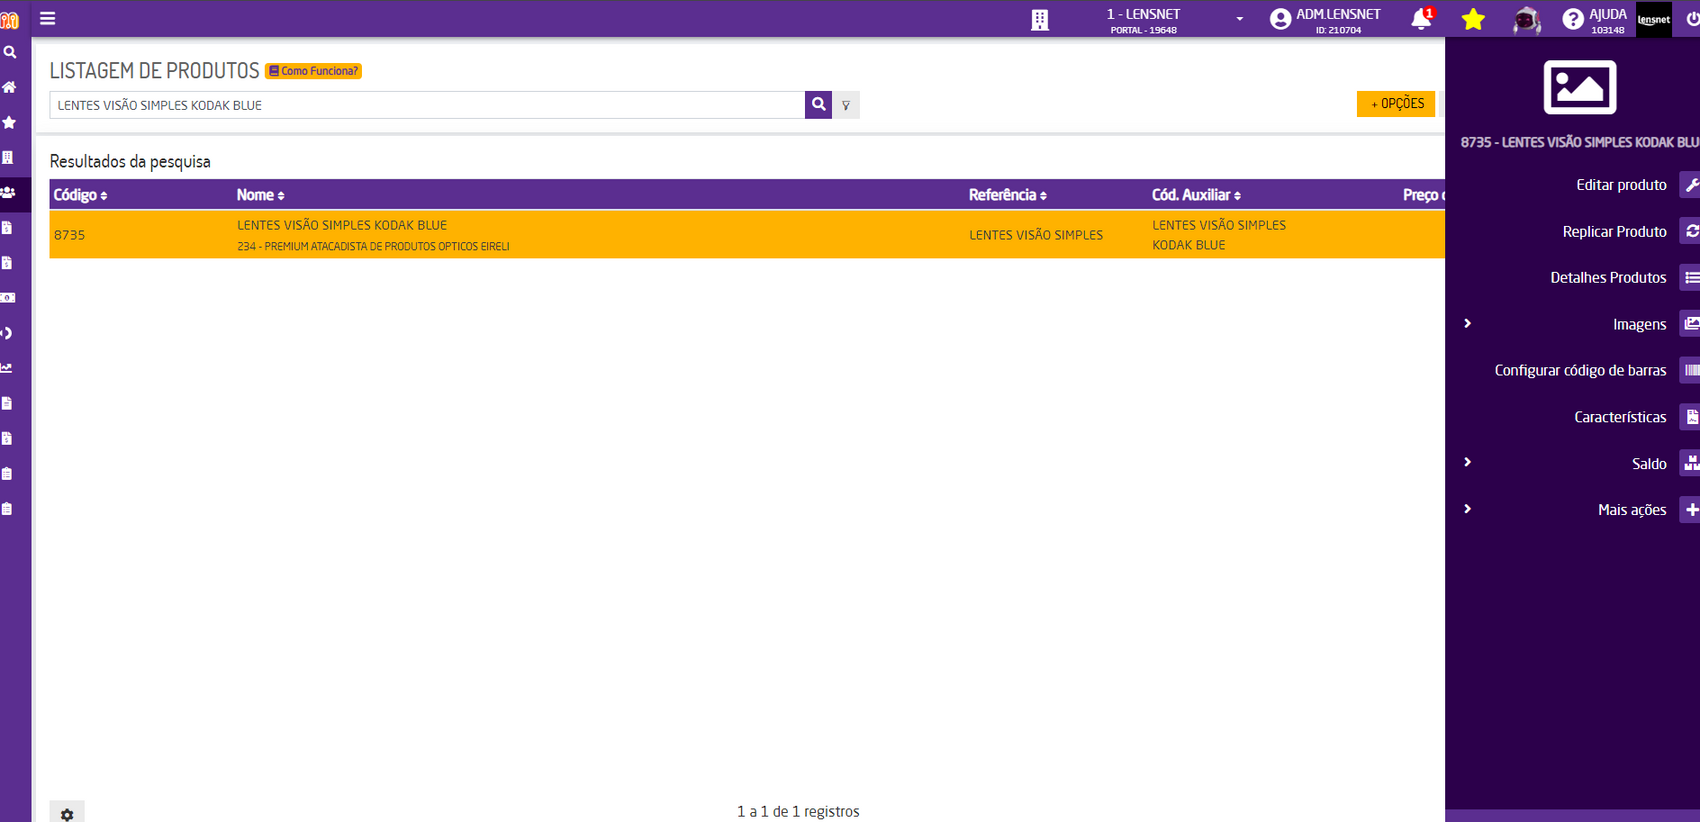This screenshot has height=822, width=1700.
Task: Click the power logout icon
Action: (x=1691, y=19)
